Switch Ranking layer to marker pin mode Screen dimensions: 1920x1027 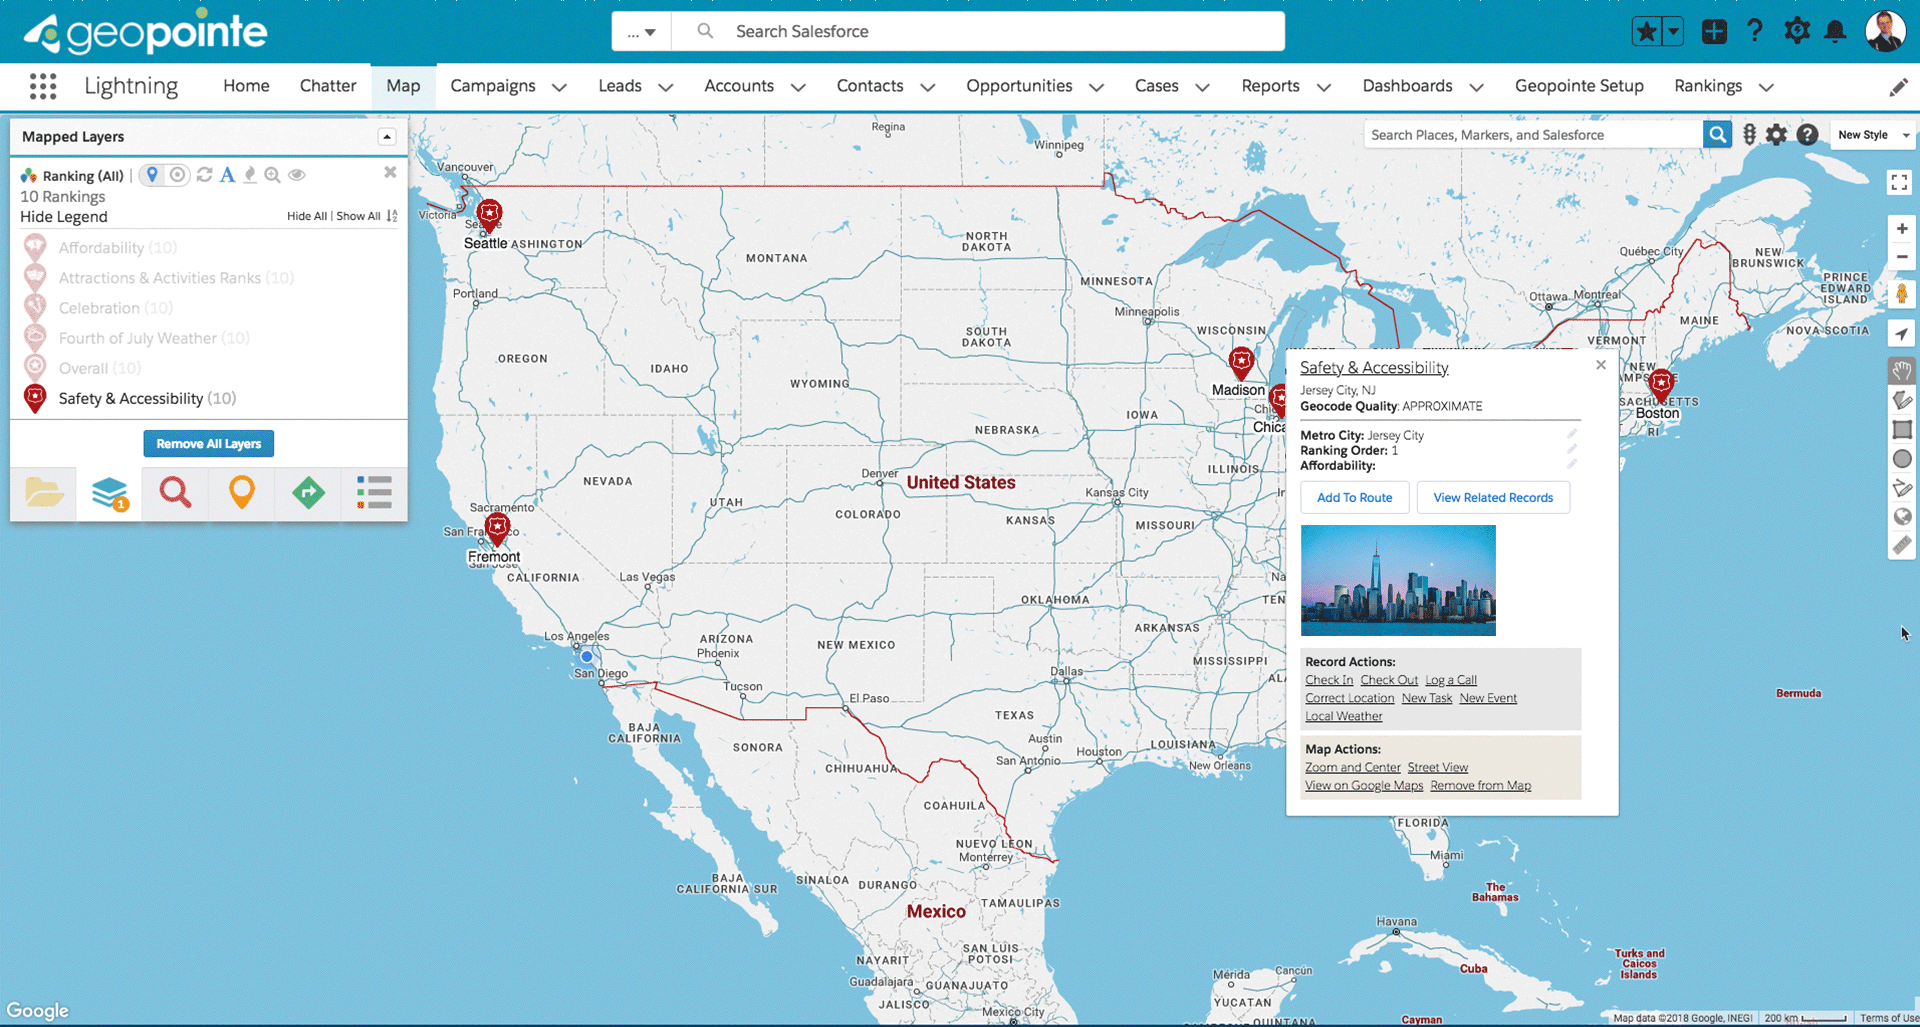click(x=152, y=175)
